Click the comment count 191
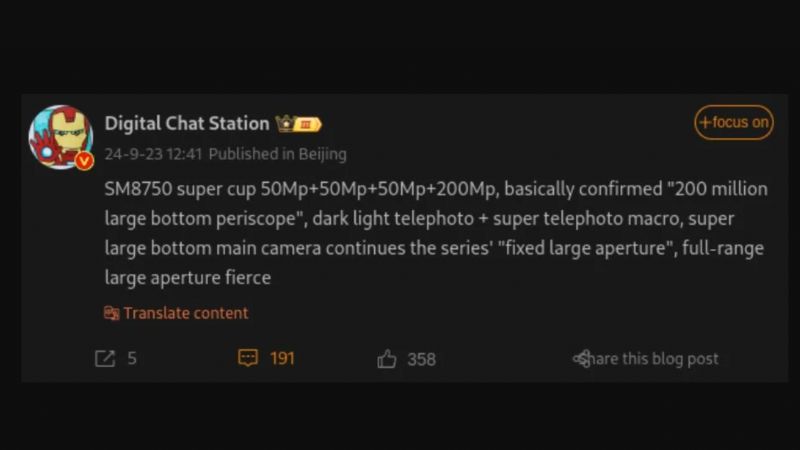This screenshot has height=450, width=800. tap(282, 358)
